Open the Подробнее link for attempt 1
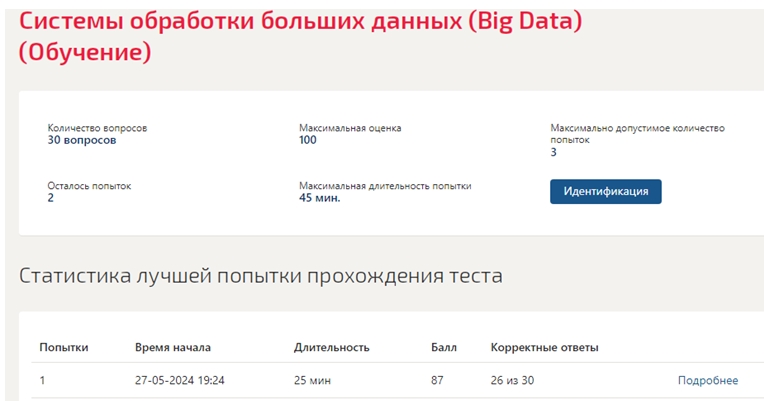764x401 pixels. (x=707, y=381)
